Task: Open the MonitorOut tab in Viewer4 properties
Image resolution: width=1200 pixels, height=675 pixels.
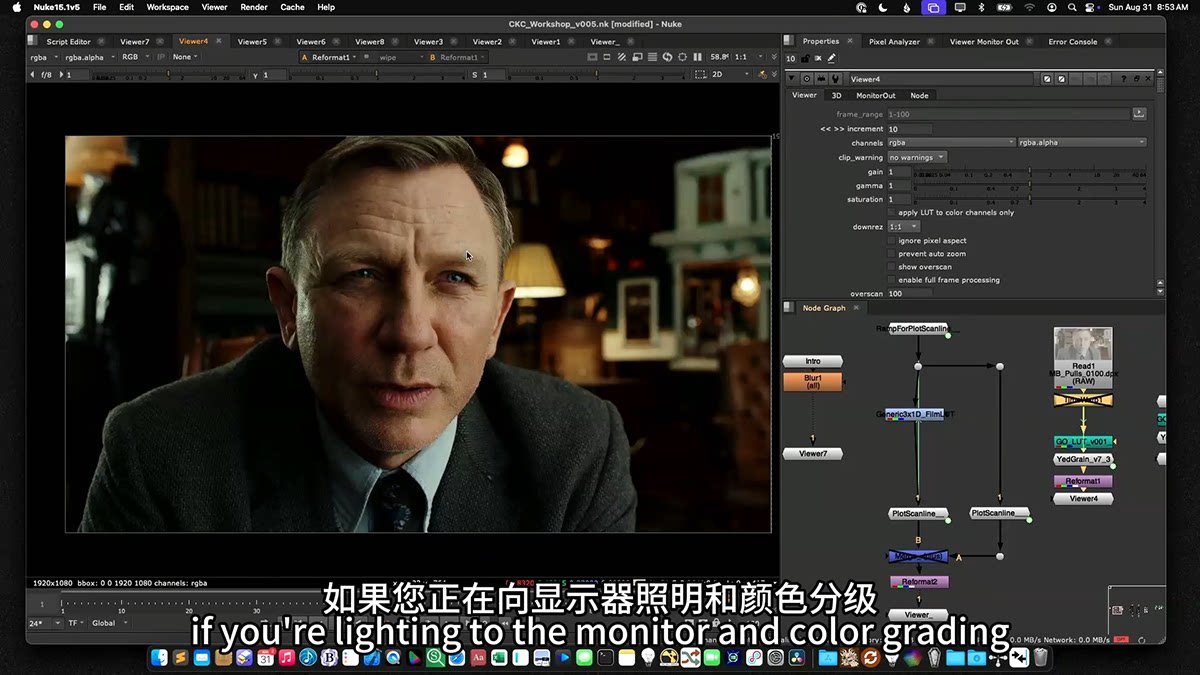Action: coord(875,95)
